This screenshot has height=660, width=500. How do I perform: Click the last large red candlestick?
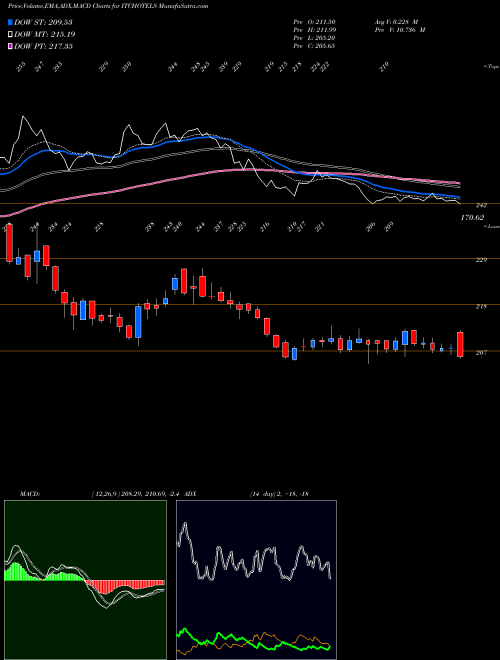coord(460,345)
